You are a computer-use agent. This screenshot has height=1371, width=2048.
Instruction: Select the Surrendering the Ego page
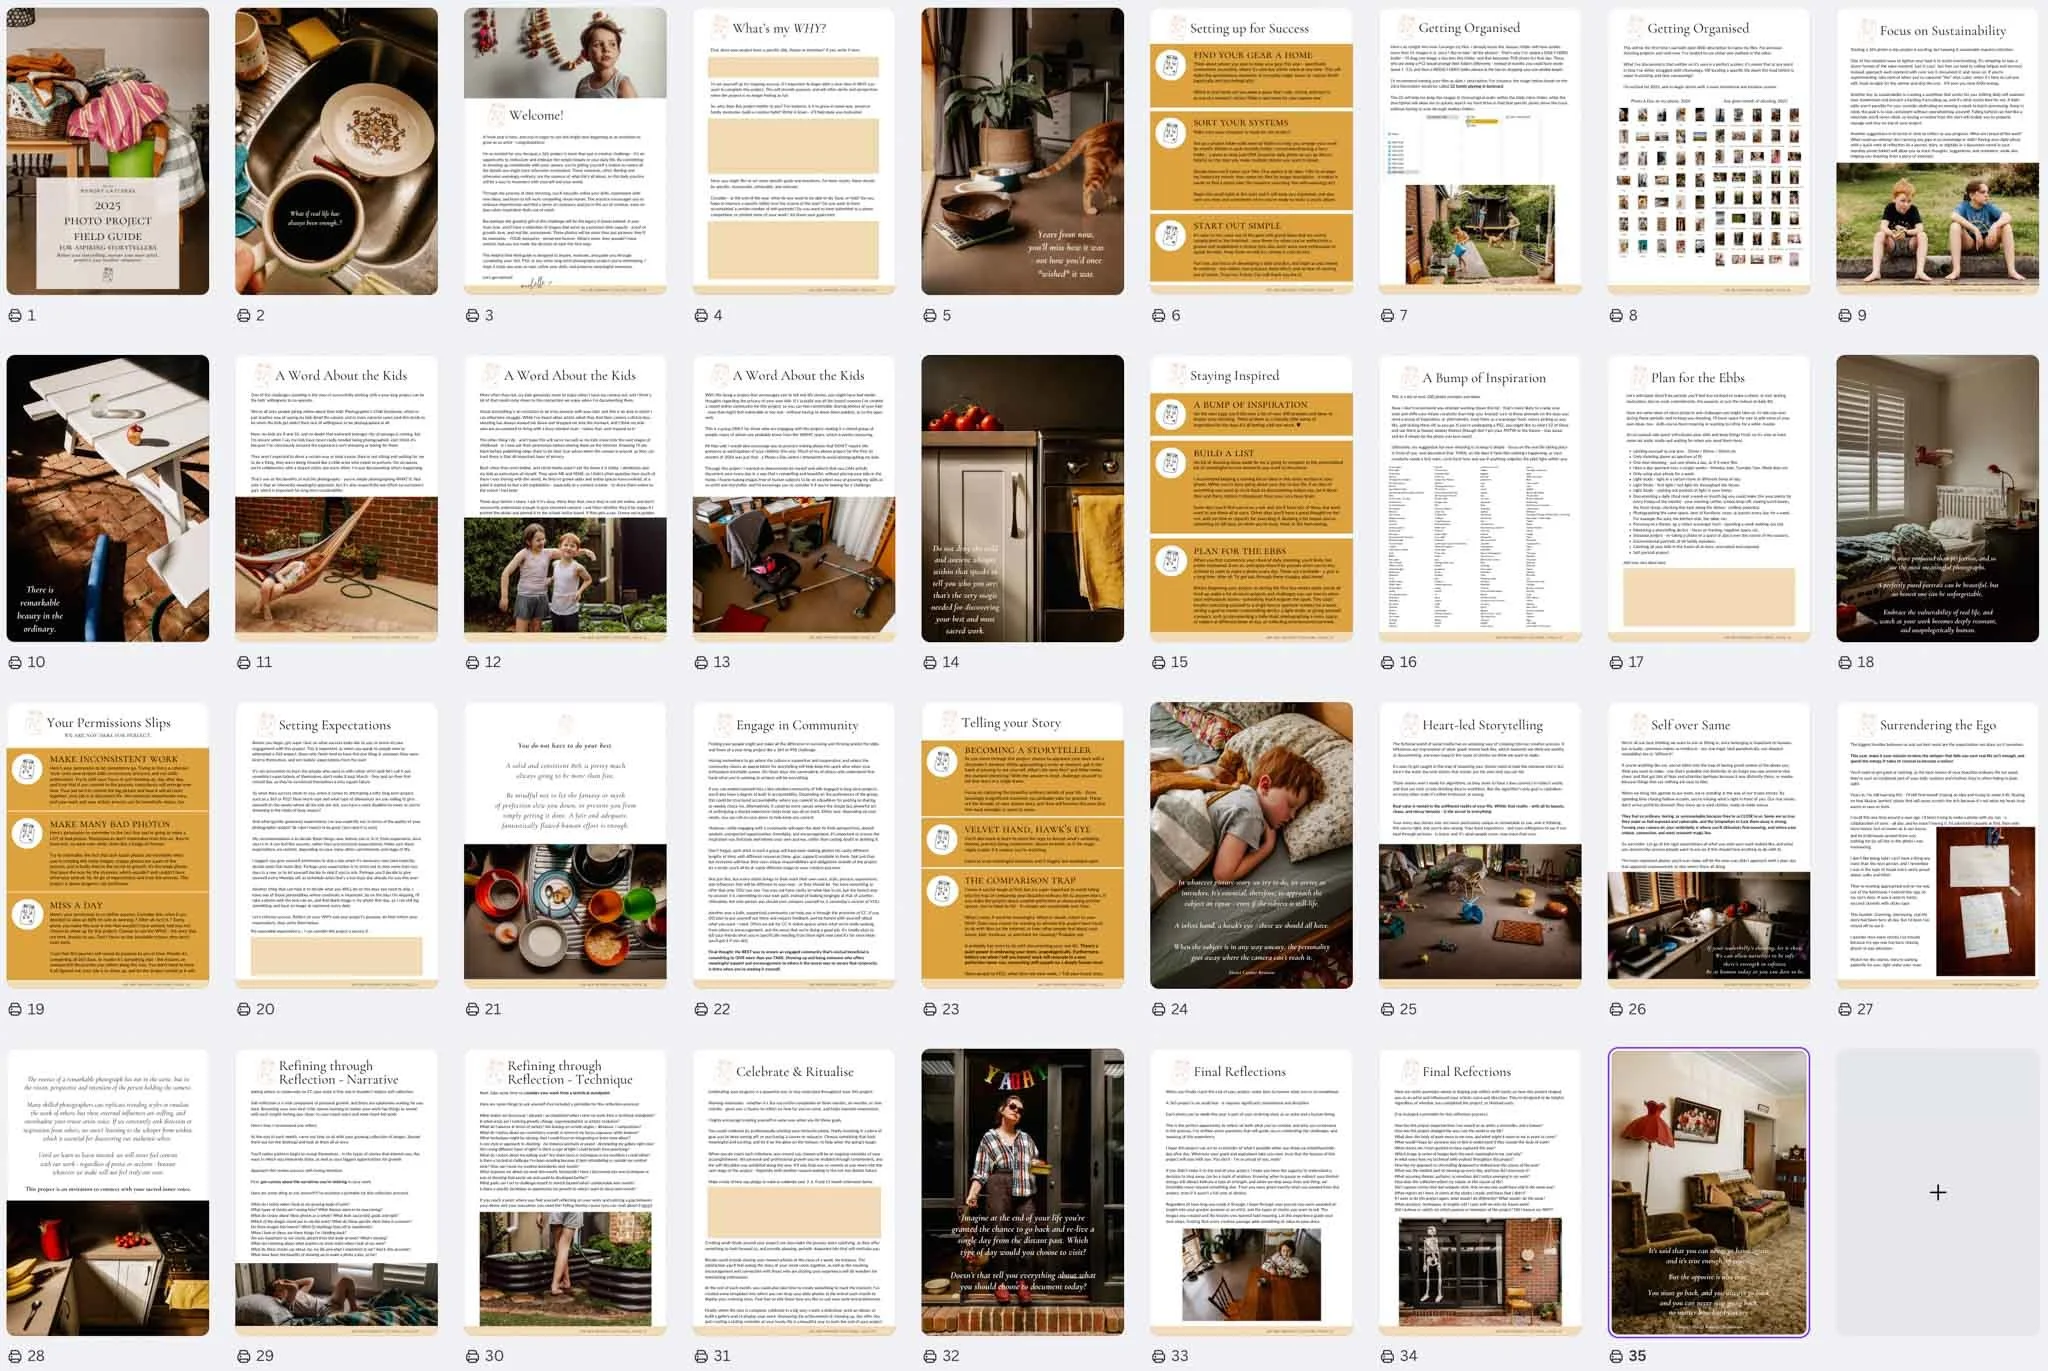(1937, 845)
